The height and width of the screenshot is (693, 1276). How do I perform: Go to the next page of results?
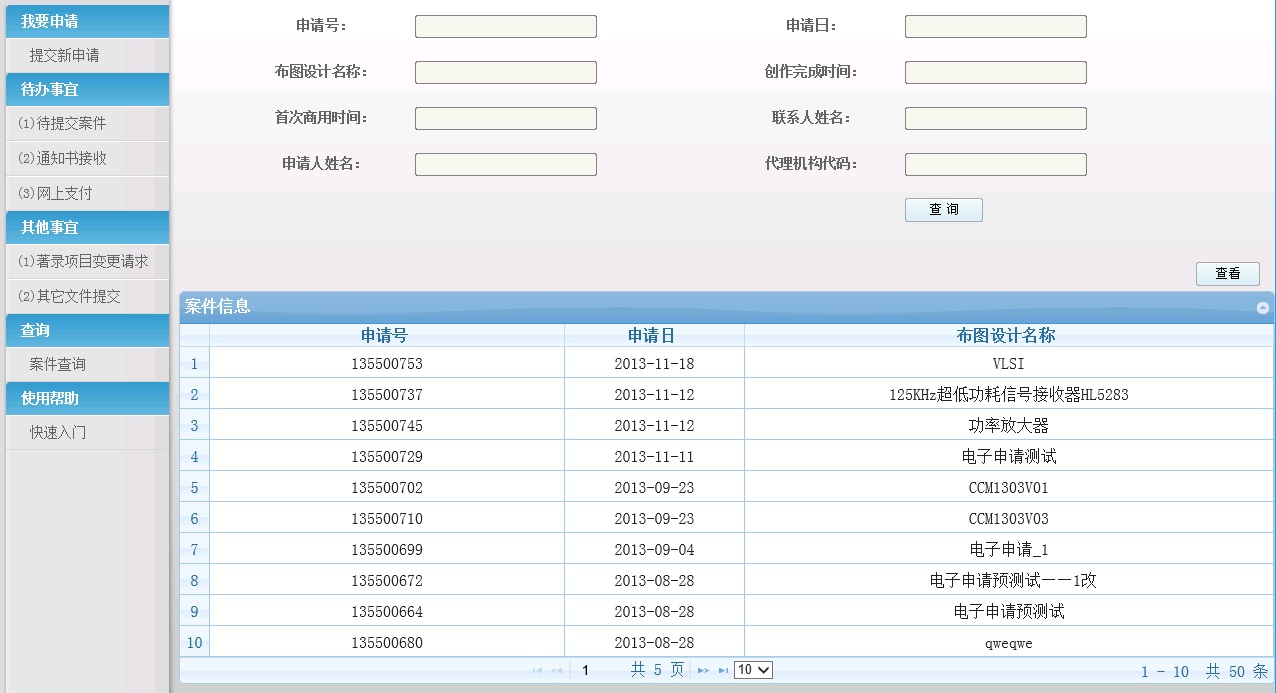(x=703, y=671)
